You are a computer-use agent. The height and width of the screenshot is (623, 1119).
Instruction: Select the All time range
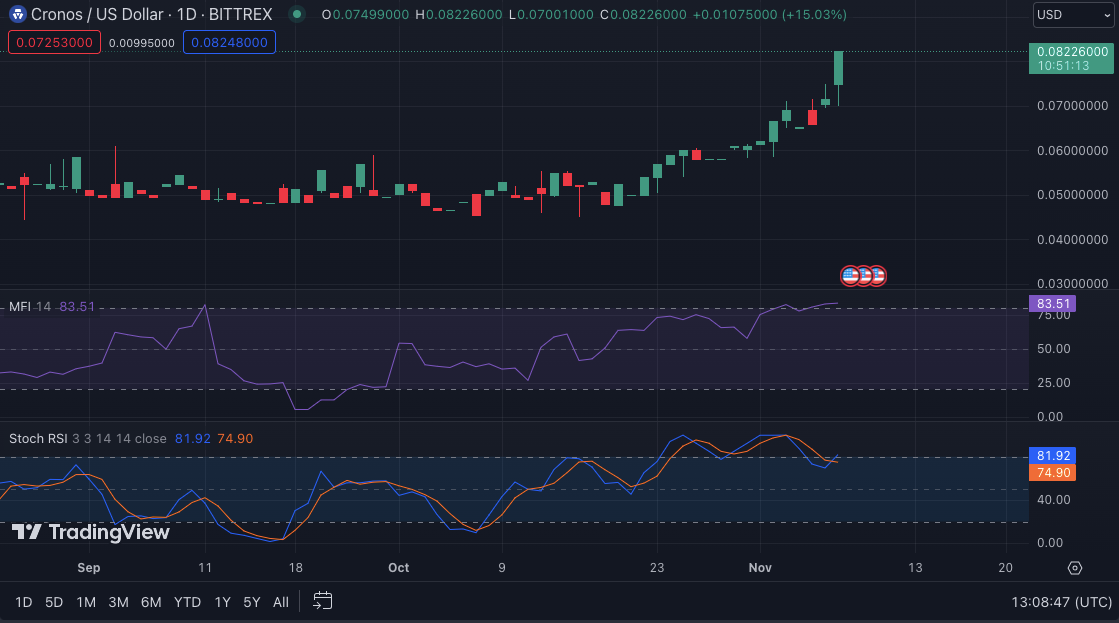coord(281,602)
